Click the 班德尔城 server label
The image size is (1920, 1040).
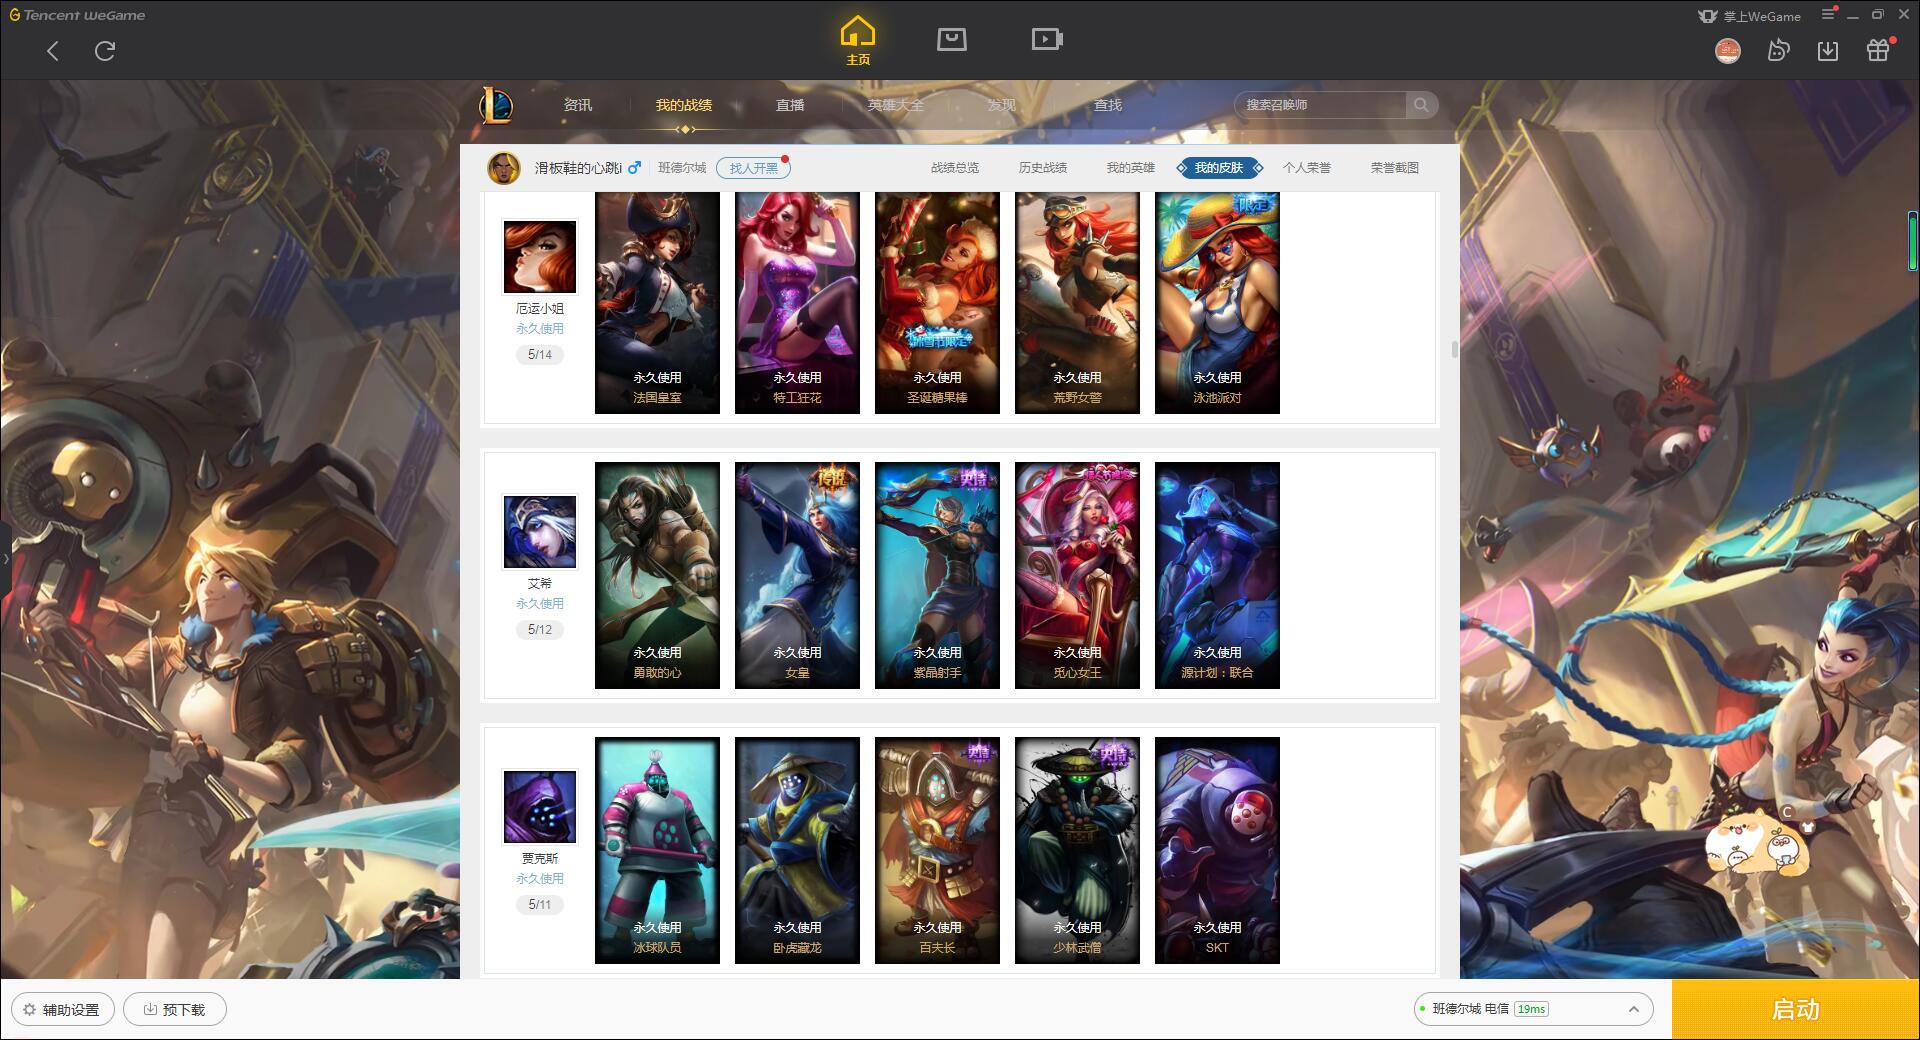tap(682, 168)
